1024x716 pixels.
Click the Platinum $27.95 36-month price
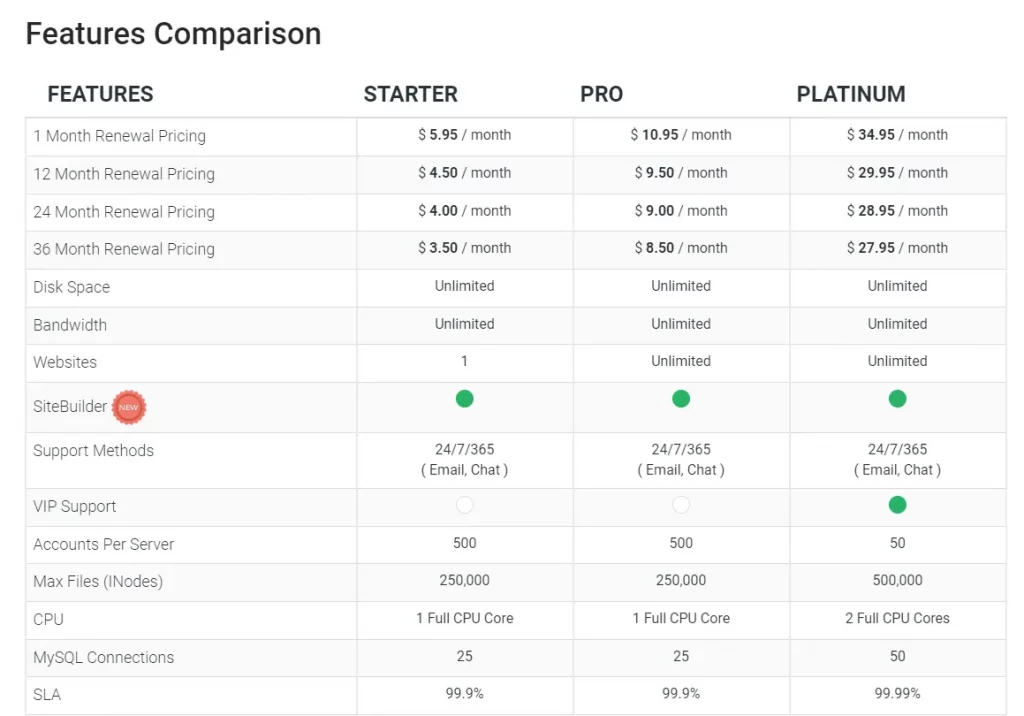897,248
